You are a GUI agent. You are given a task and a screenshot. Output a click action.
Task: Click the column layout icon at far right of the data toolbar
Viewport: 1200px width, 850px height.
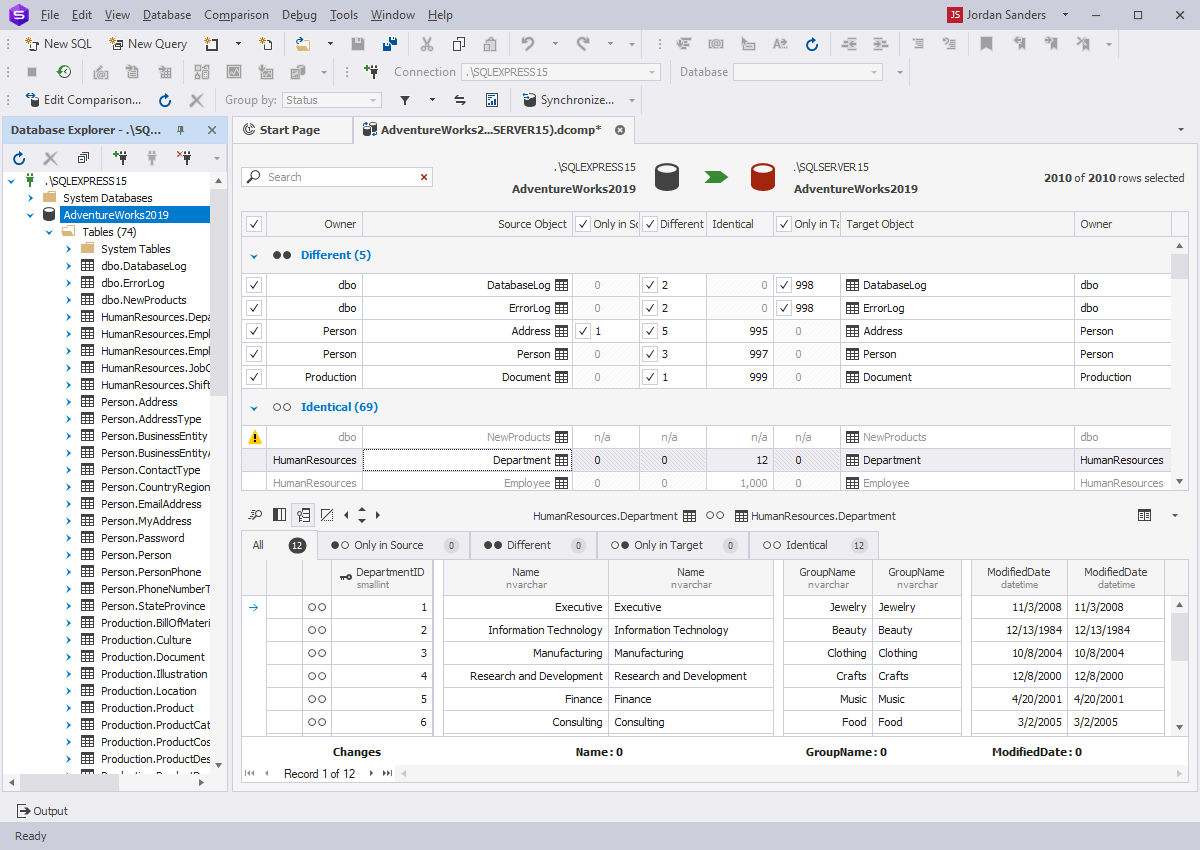click(1144, 515)
